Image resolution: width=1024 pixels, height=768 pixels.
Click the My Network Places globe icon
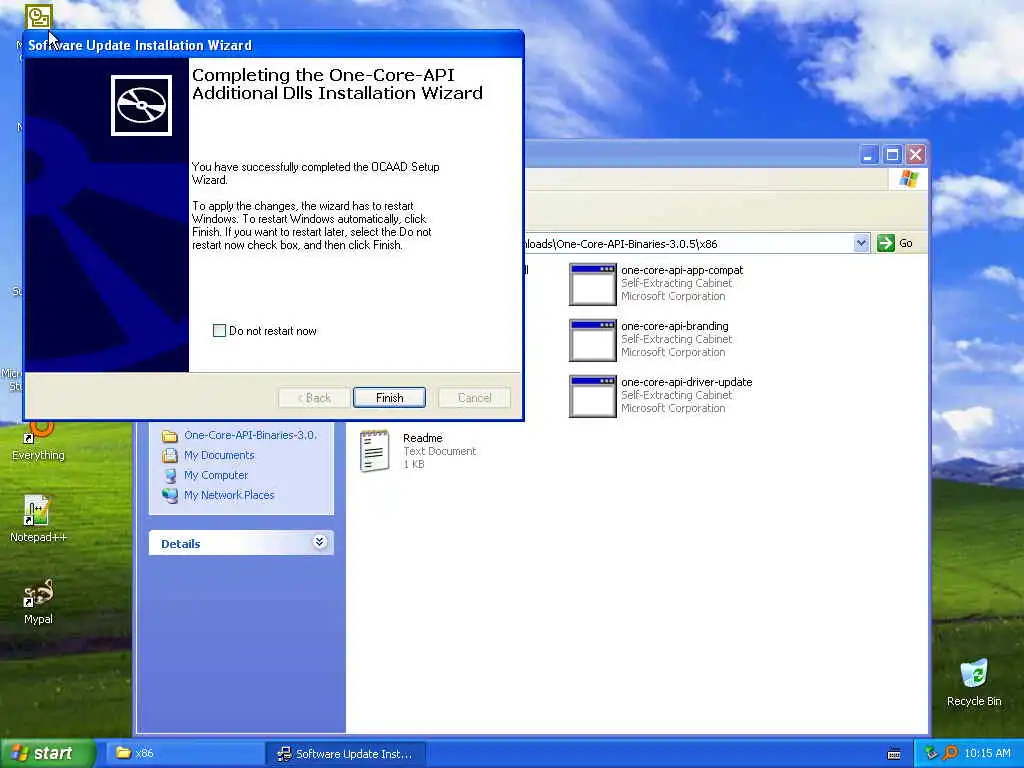[170, 495]
